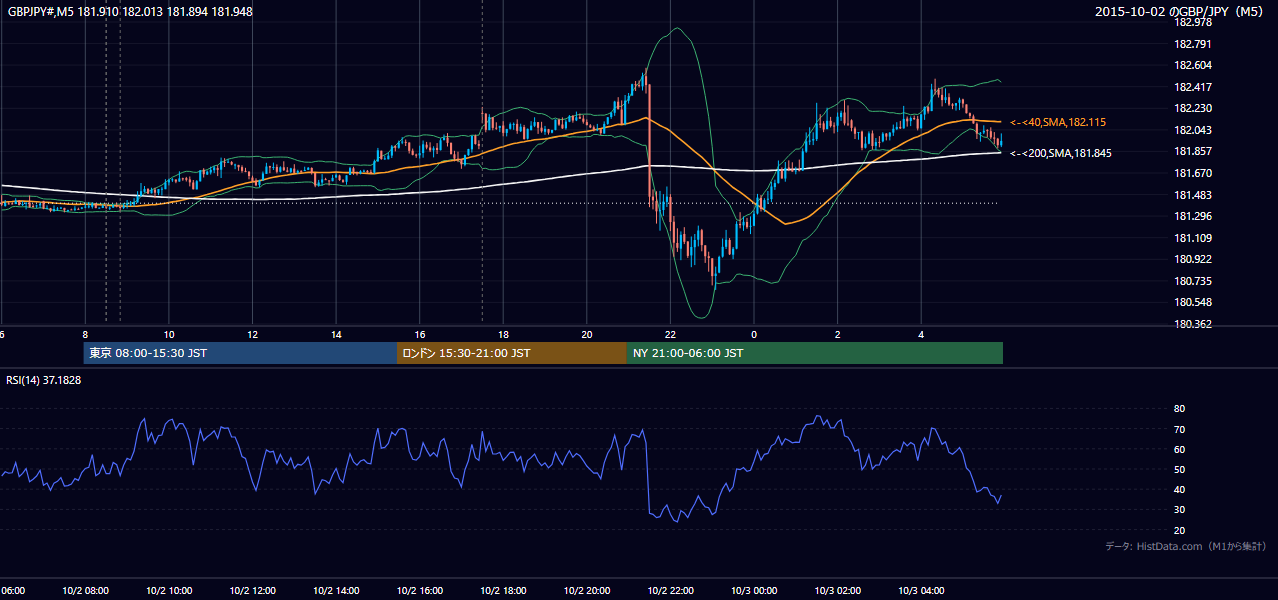Click the 200 SMA 181.845 label
Viewport: 1278px width, 600px height.
[x=1060, y=153]
